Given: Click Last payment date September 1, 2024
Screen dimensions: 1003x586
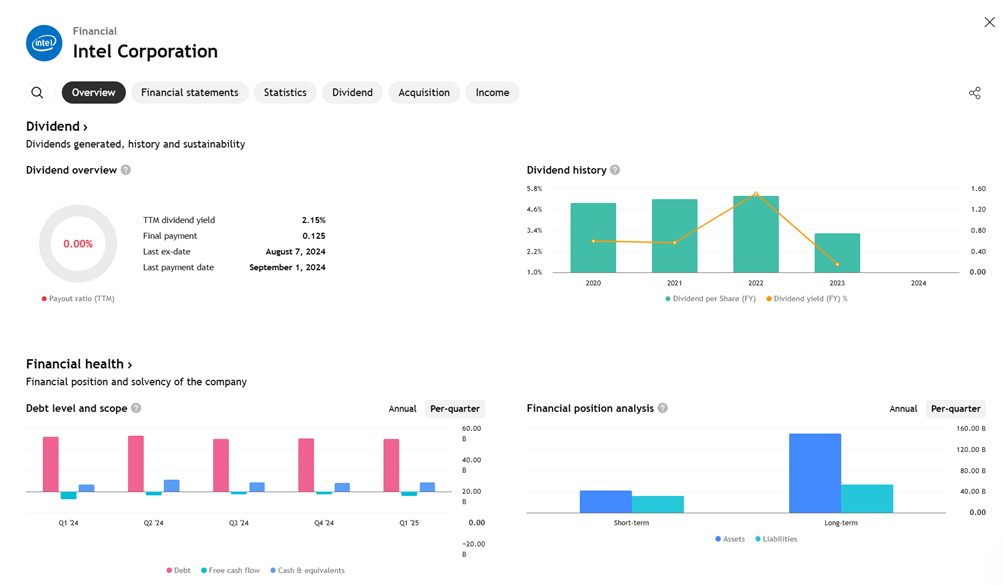Looking at the screenshot, I should point(287,267).
